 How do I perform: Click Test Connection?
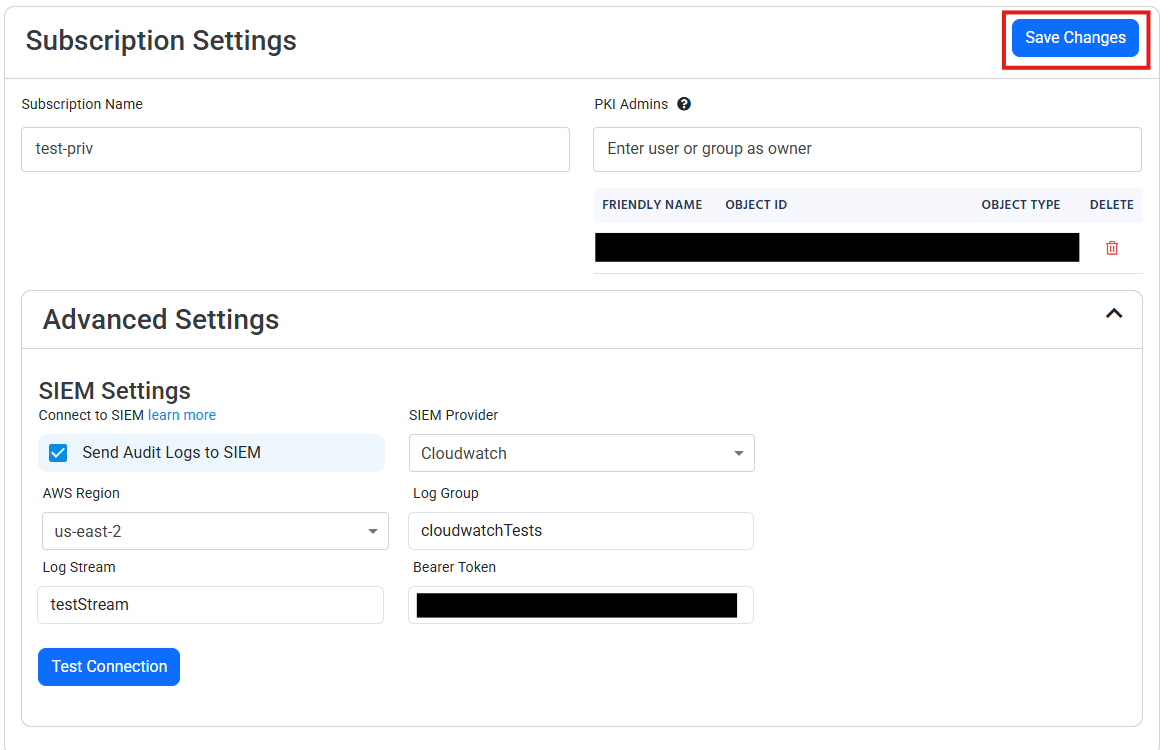108,666
